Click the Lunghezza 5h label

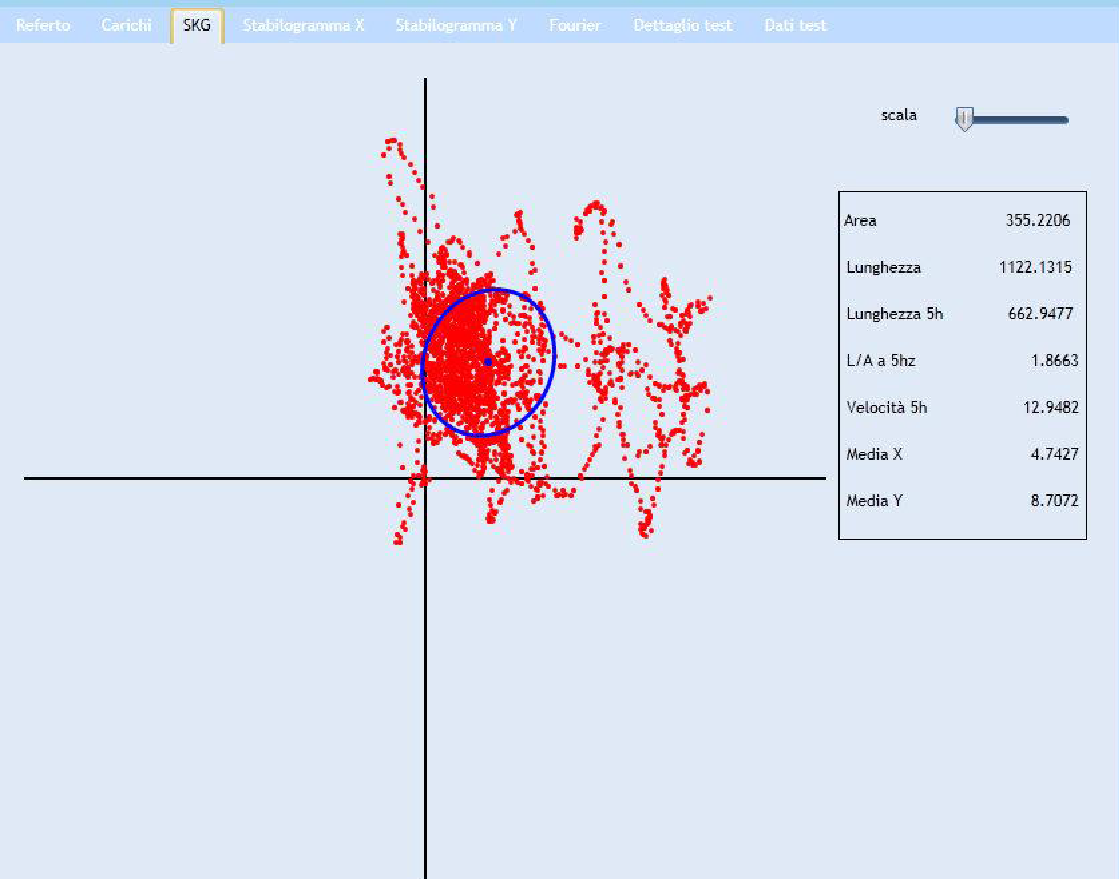click(x=895, y=313)
